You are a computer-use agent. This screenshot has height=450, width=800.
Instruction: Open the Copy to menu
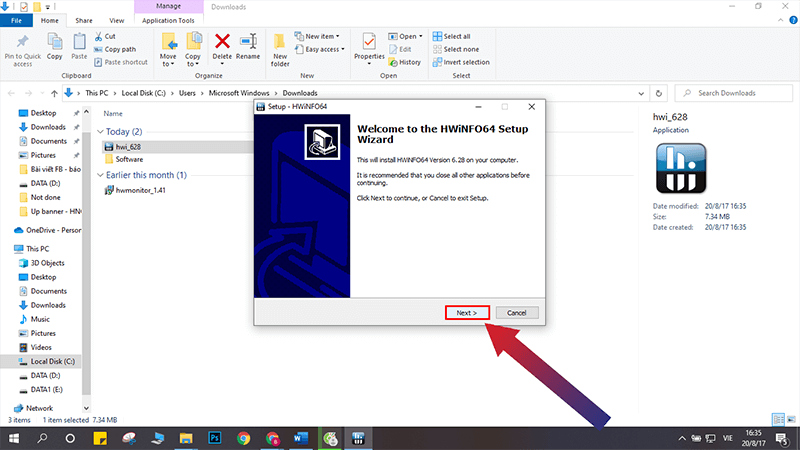(x=193, y=49)
